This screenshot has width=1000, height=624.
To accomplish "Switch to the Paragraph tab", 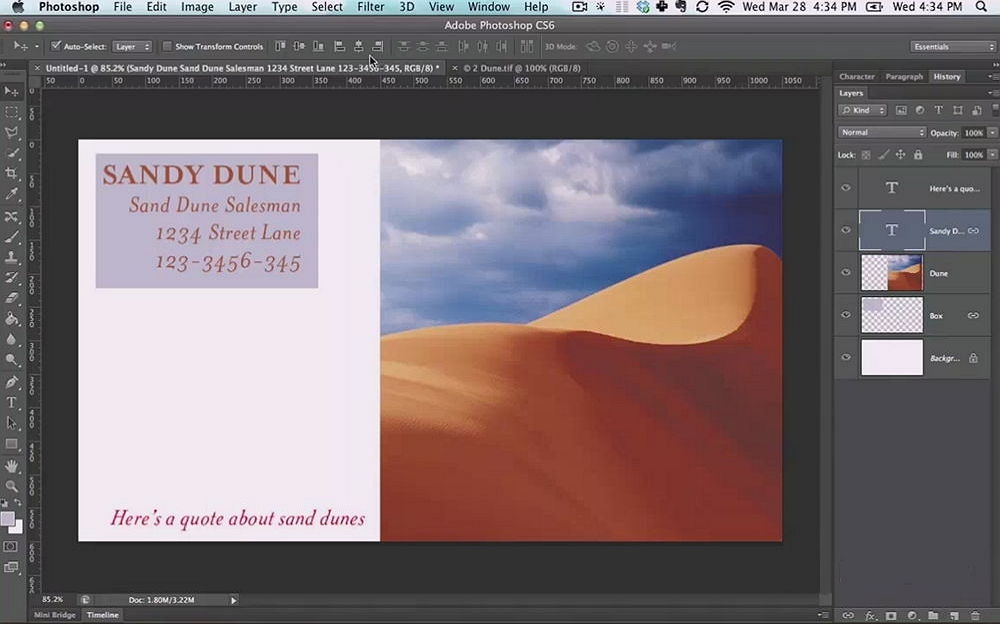I will (904, 77).
